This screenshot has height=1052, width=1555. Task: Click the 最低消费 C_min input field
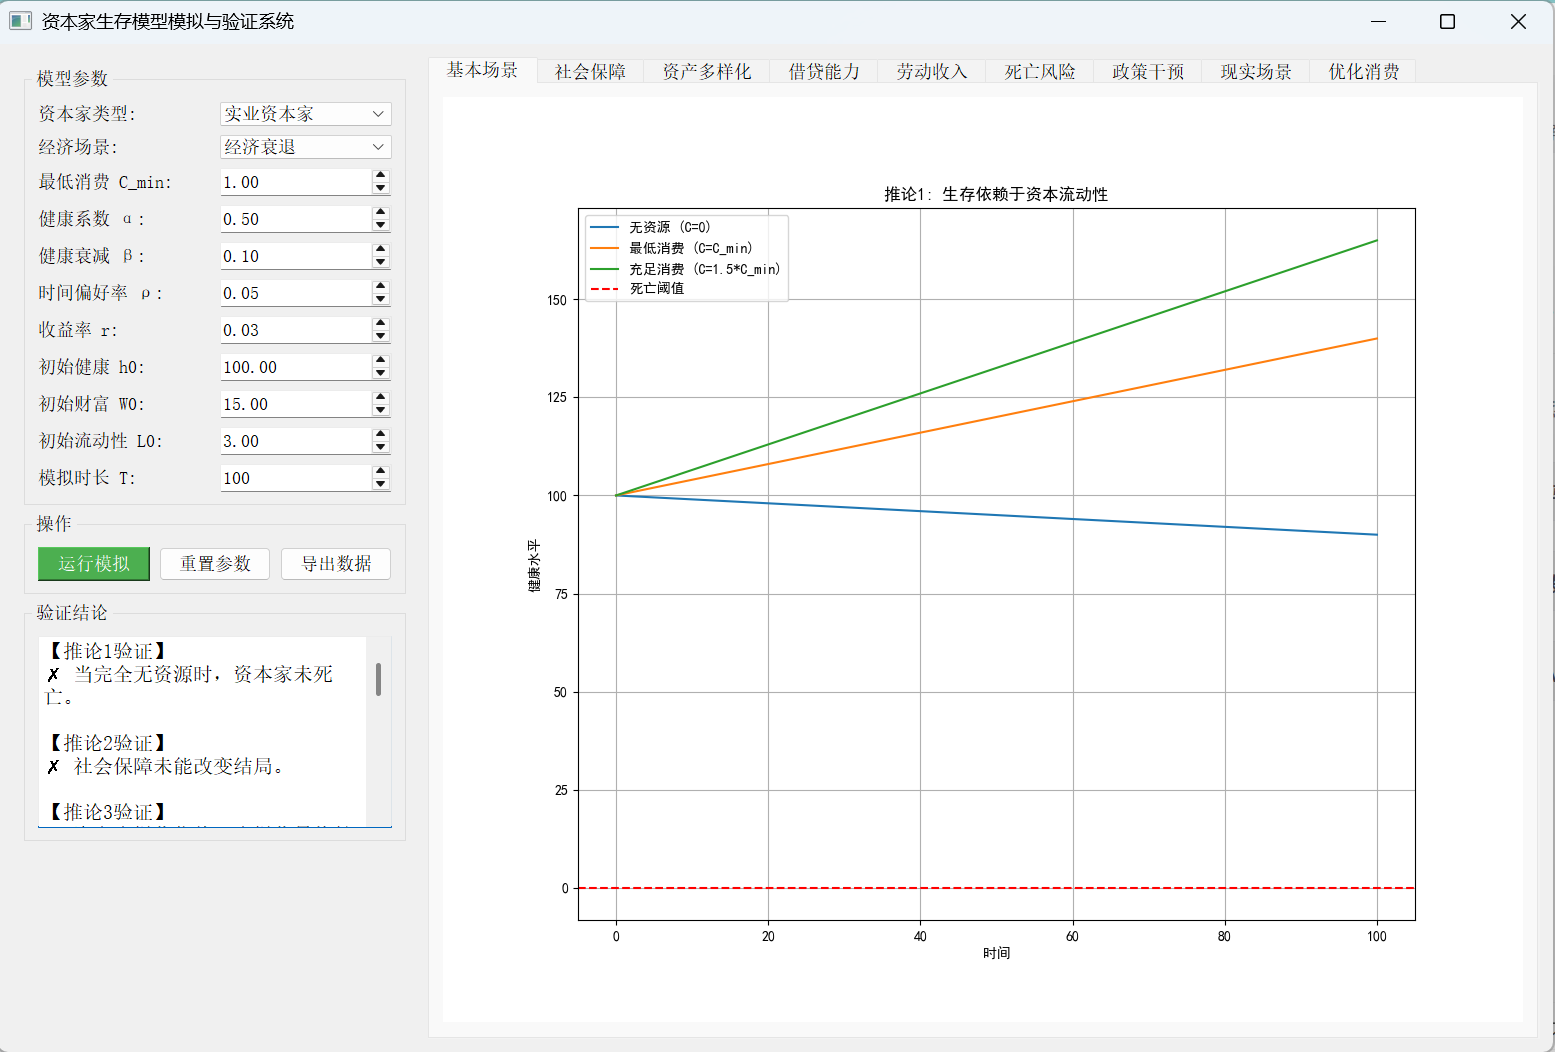[296, 182]
